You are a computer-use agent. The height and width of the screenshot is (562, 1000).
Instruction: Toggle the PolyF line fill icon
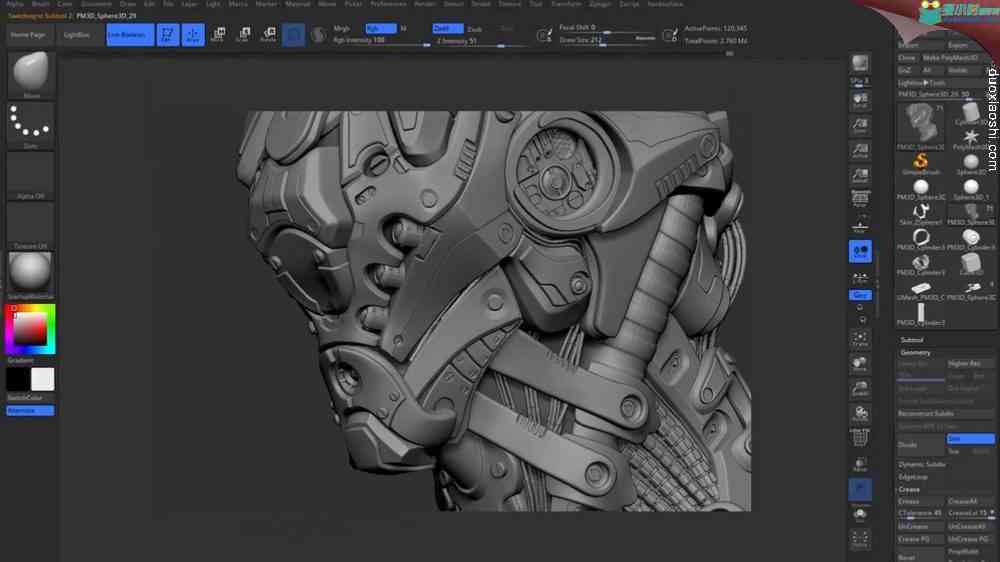point(860,438)
